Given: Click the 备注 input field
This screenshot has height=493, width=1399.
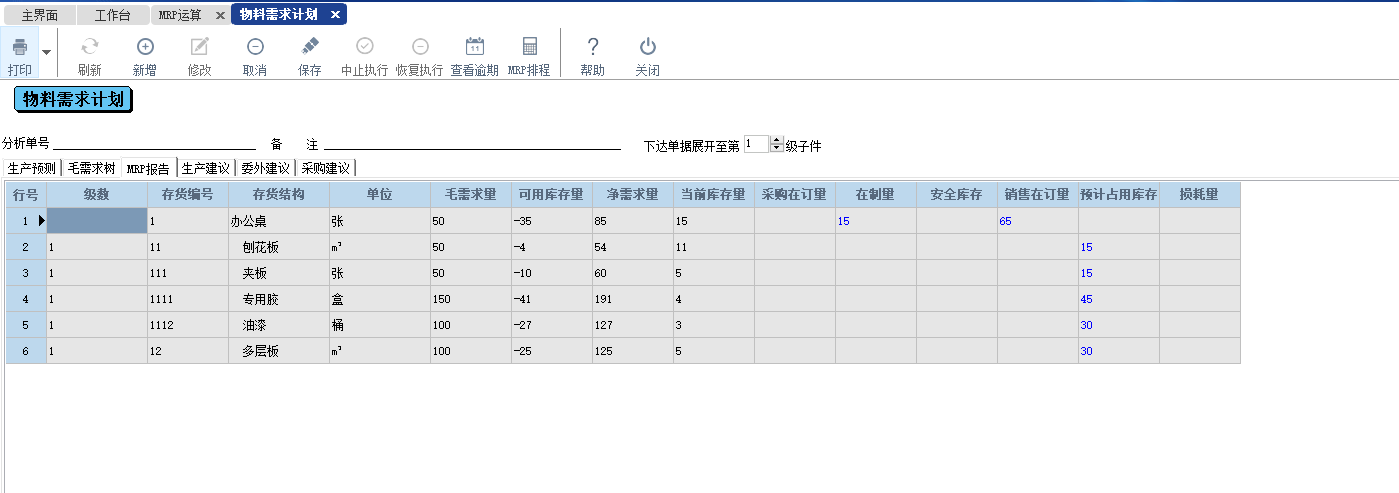Looking at the screenshot, I should pyautogui.click(x=472, y=143).
